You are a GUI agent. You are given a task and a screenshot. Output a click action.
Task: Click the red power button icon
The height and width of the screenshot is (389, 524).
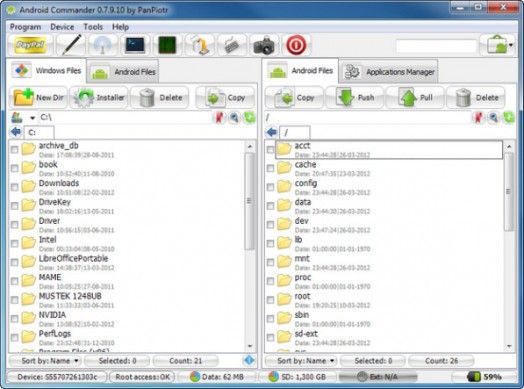coord(296,45)
